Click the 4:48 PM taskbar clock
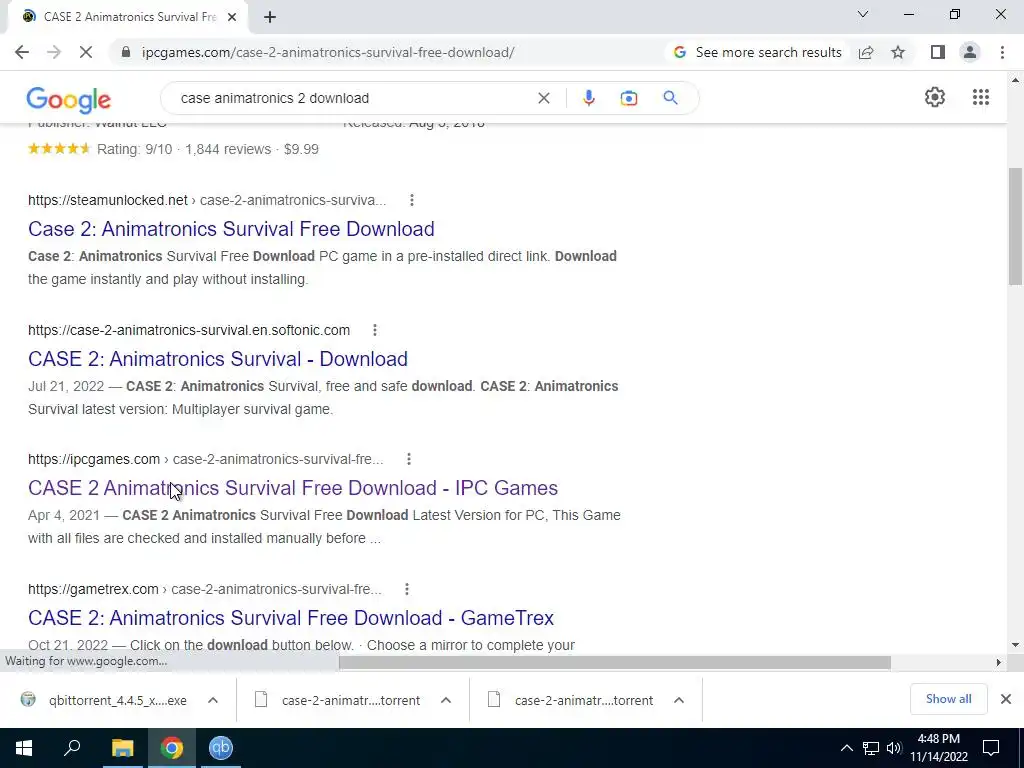1024x768 pixels. pyautogui.click(x=938, y=748)
